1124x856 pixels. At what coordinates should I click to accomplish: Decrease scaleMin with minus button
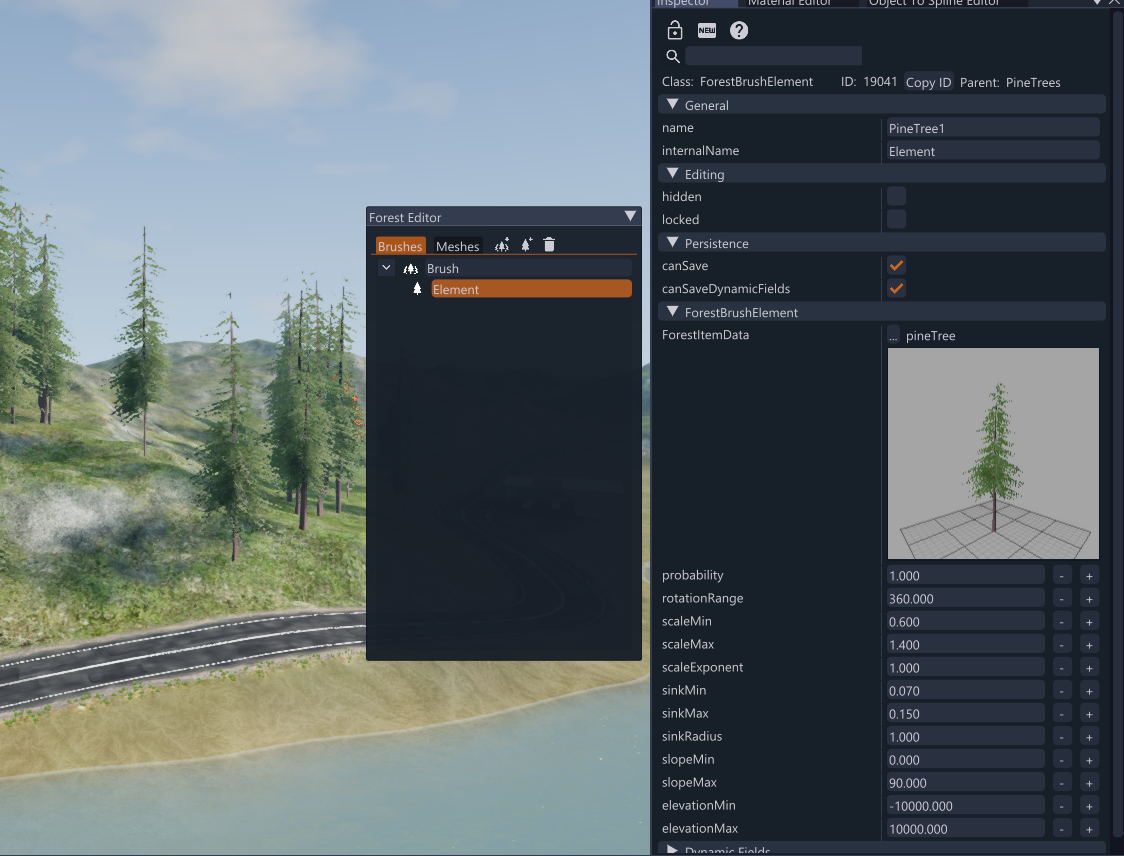(x=1062, y=622)
